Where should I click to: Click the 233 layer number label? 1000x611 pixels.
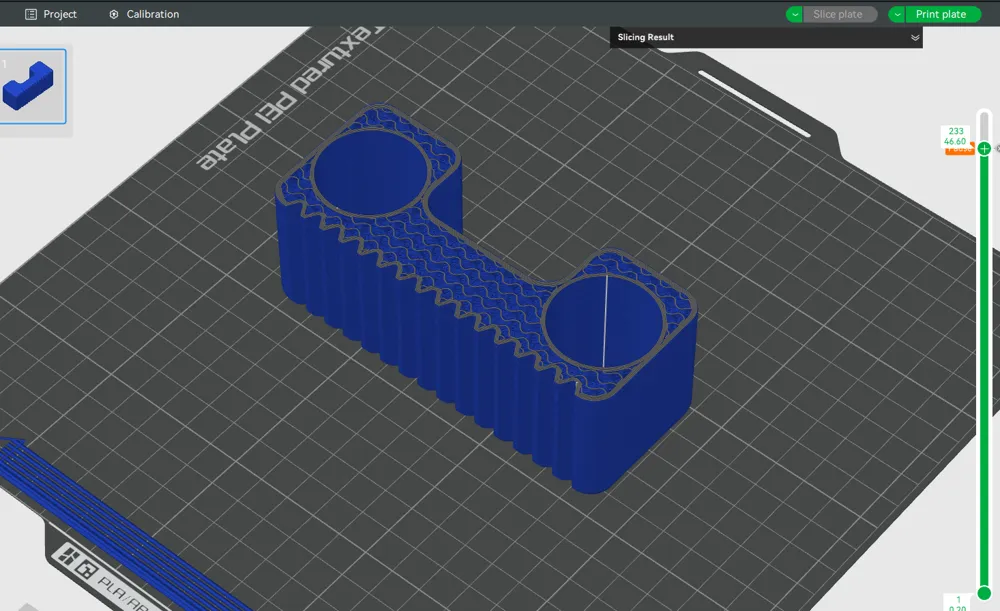click(x=955, y=131)
